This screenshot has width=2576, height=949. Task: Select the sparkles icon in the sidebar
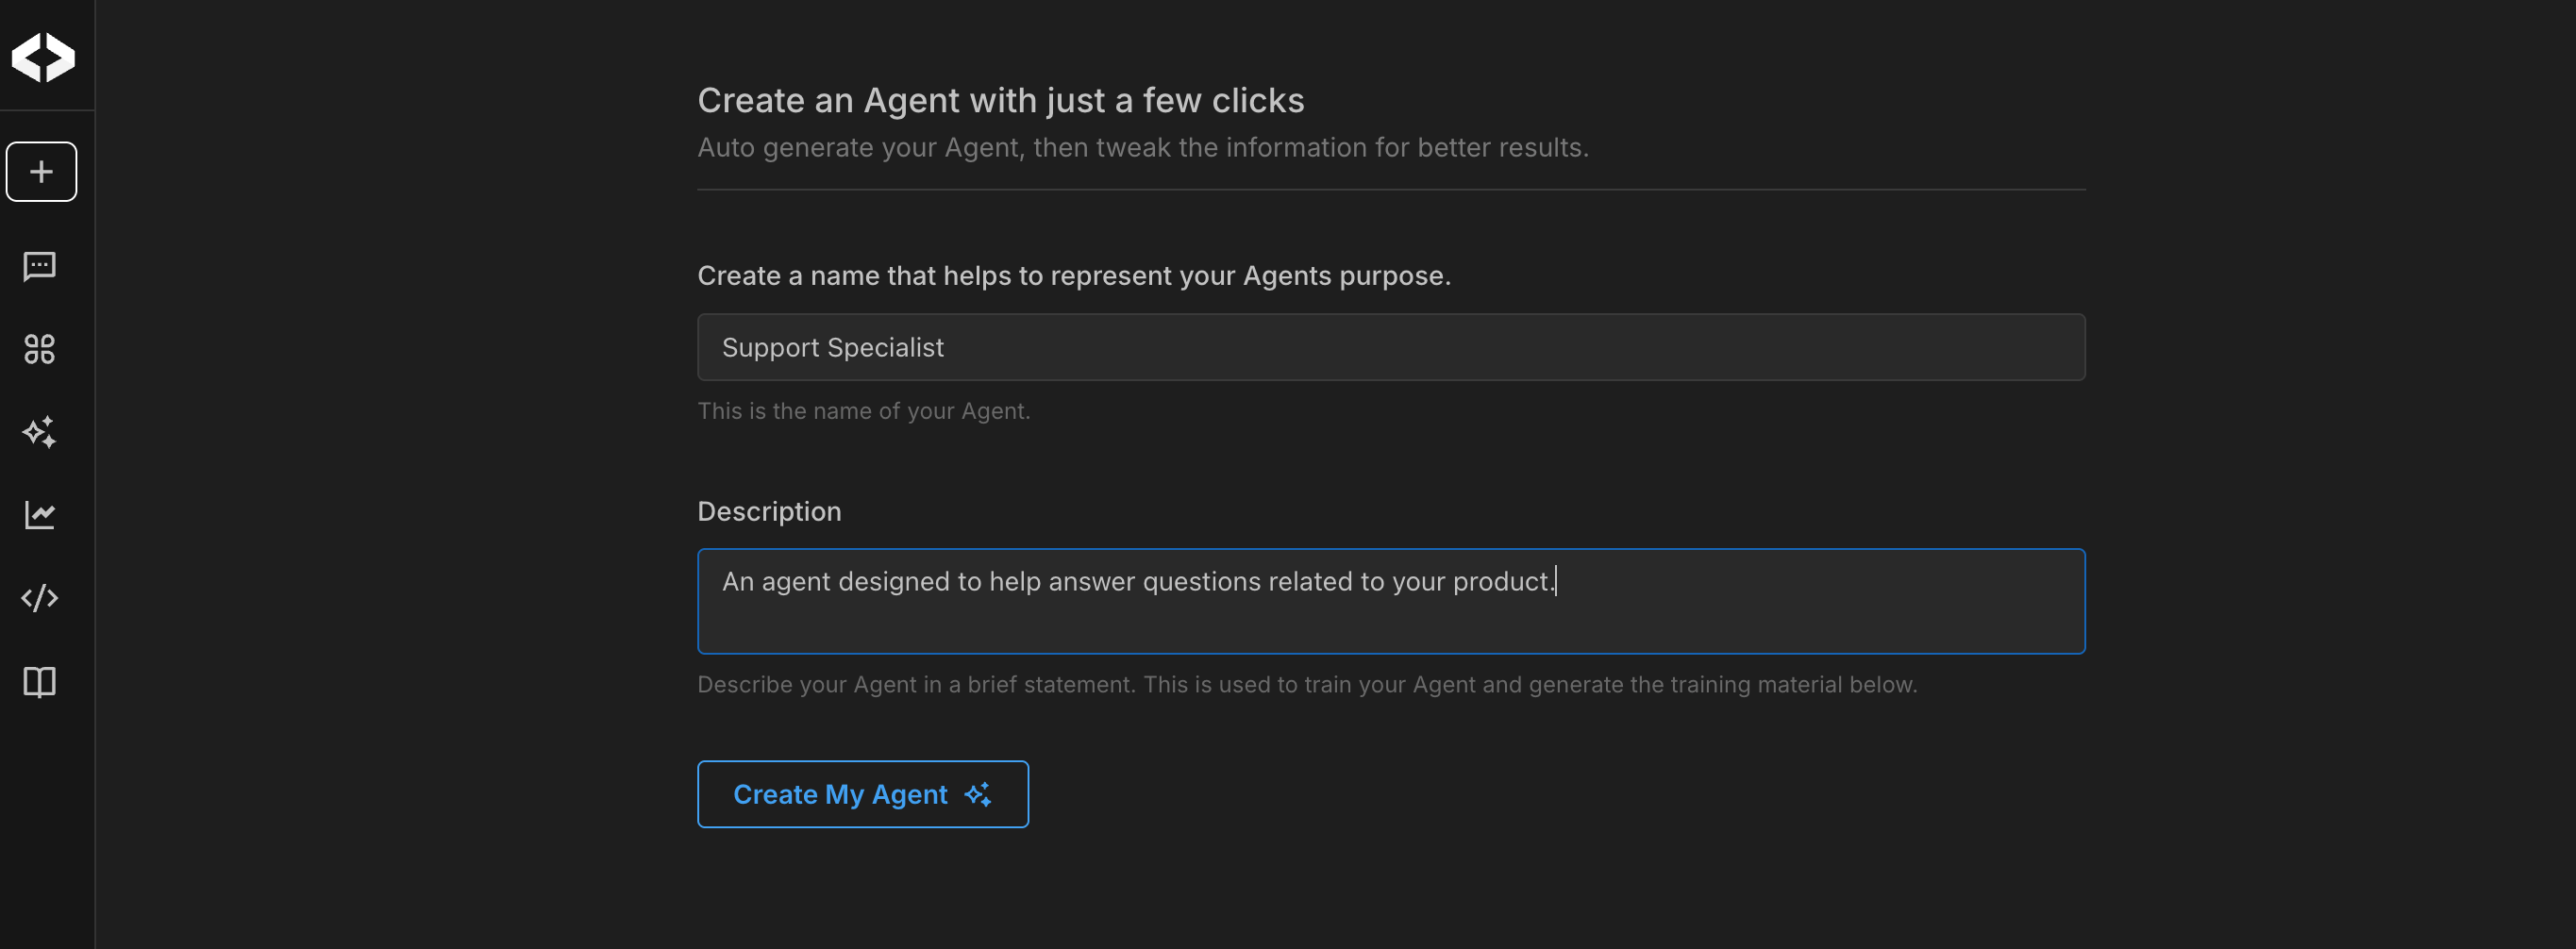[x=40, y=432]
